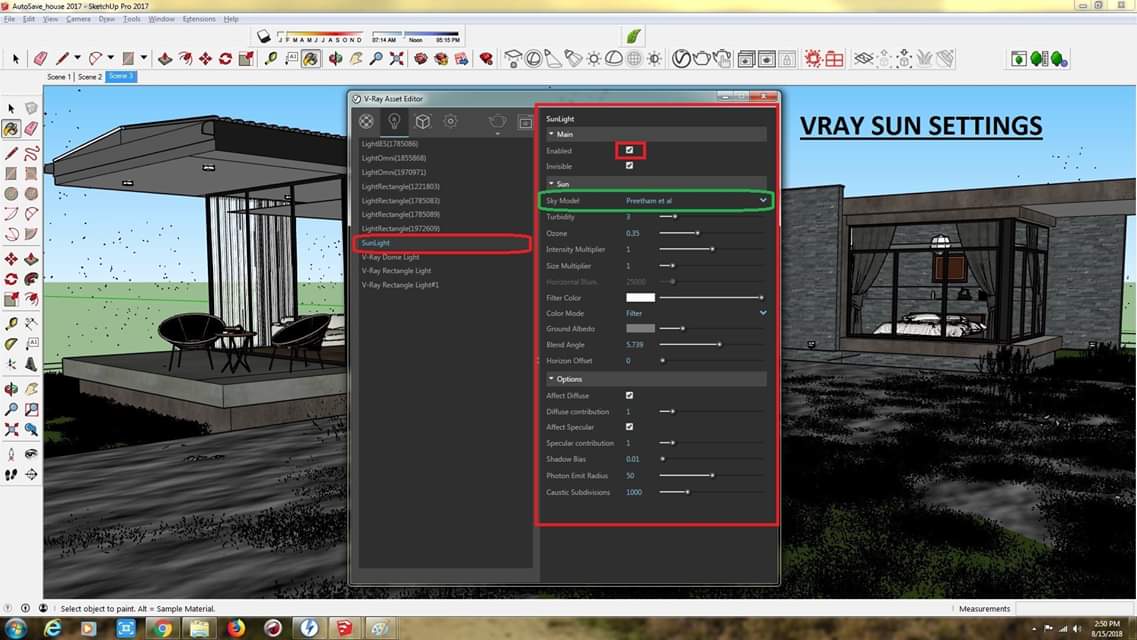Open the Settings gear tab in Asset Editor
The width and height of the screenshot is (1137, 640).
coord(450,122)
